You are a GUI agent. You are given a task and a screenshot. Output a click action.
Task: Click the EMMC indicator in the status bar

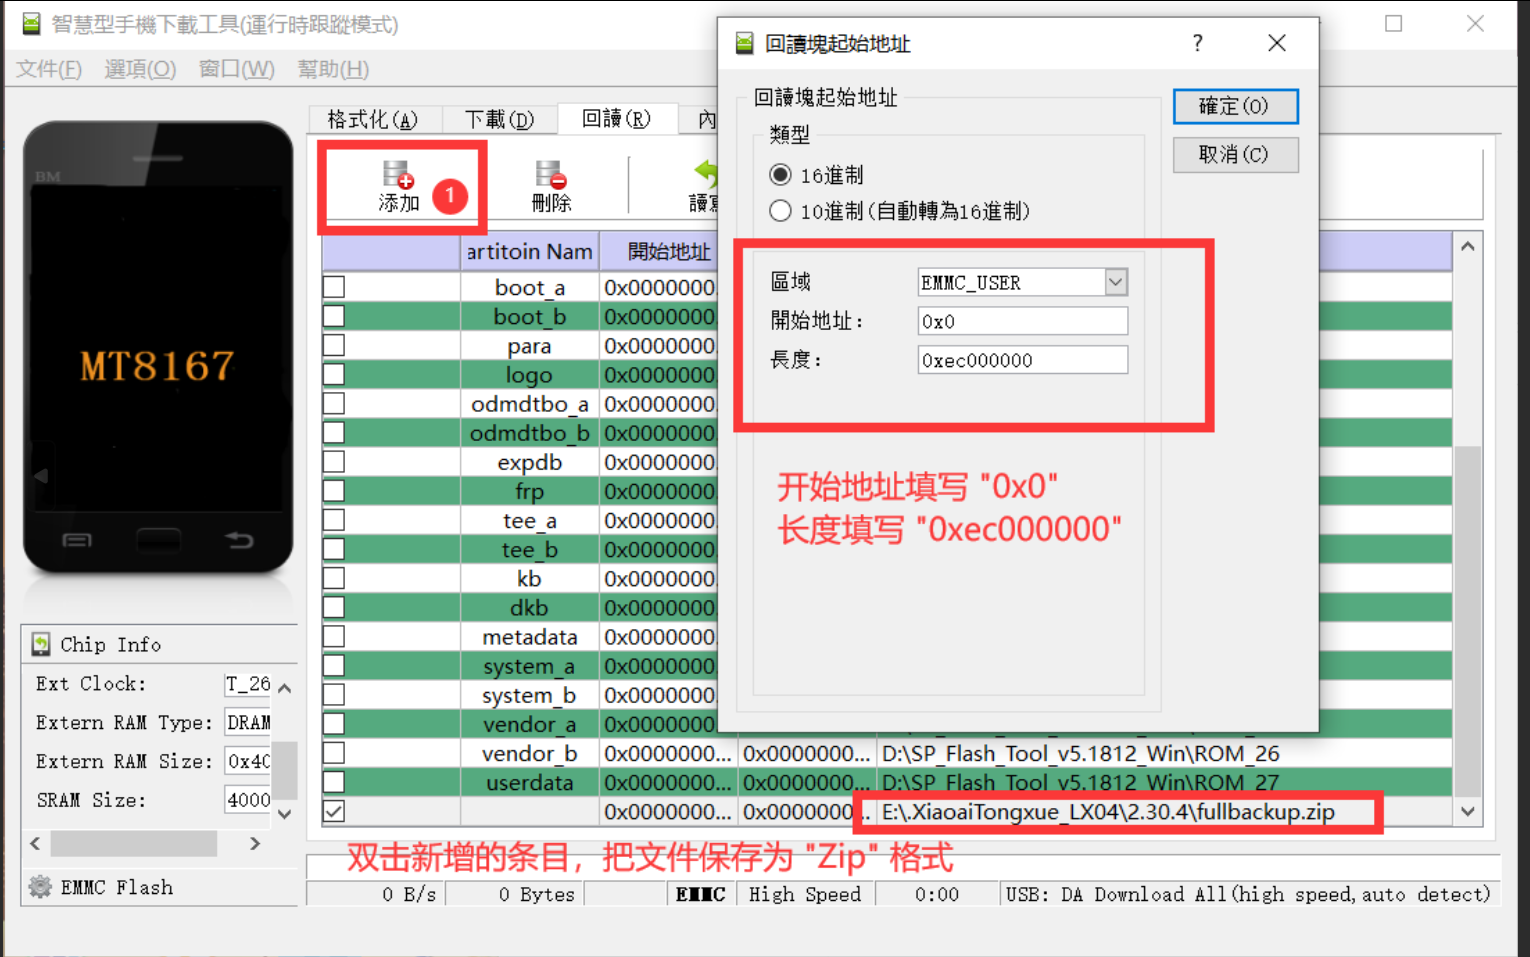point(700,893)
